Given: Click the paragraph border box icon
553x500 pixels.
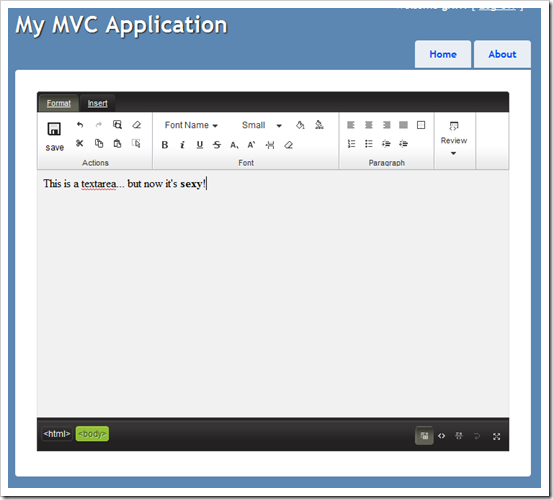Looking at the screenshot, I should tap(421, 125).
